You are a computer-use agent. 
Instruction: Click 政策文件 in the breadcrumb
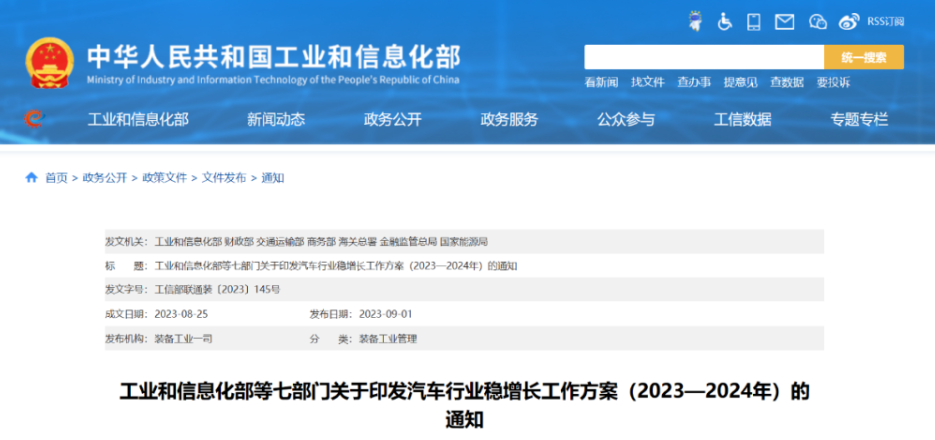[x=164, y=178]
